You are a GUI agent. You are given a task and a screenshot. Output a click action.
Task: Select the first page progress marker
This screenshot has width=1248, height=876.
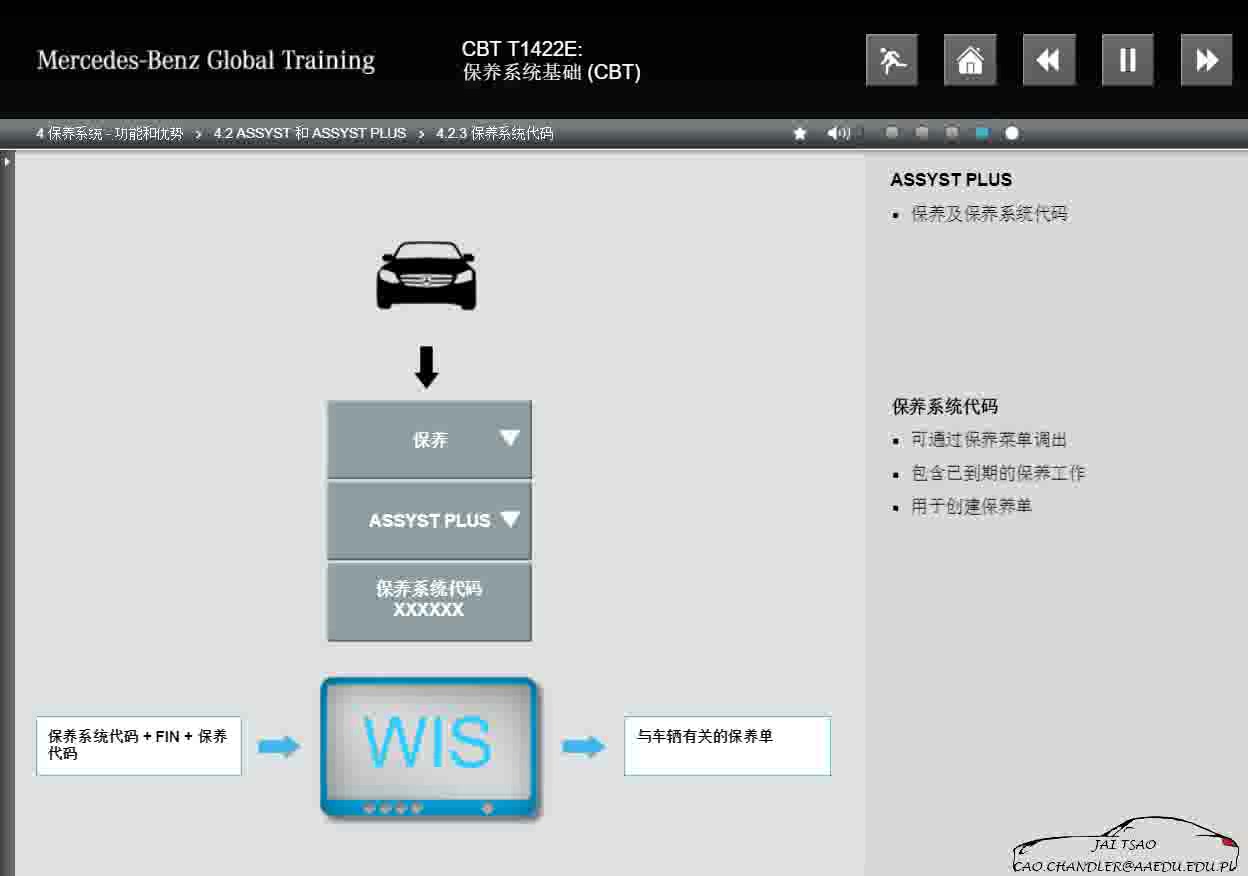click(x=892, y=133)
